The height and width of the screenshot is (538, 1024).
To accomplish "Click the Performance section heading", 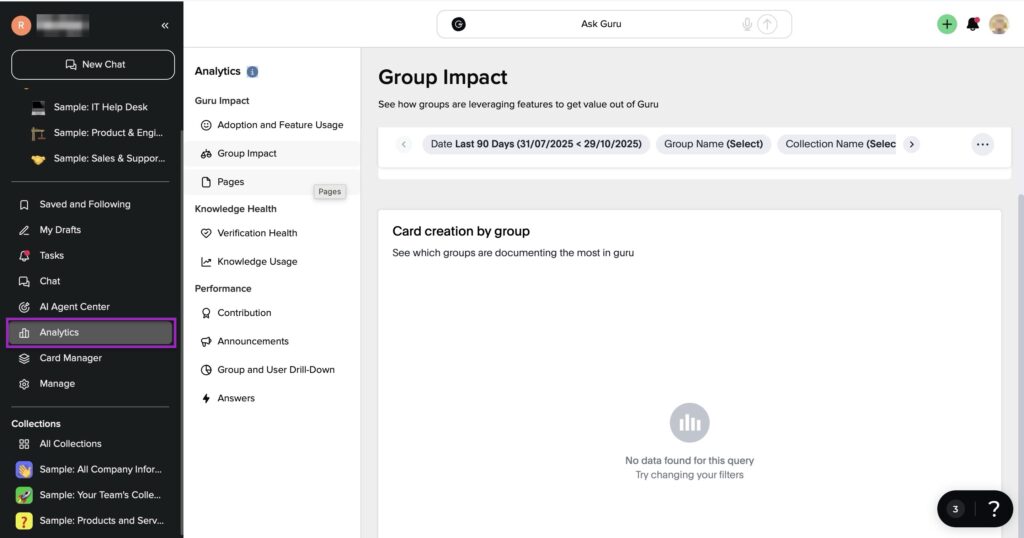I will (x=223, y=289).
